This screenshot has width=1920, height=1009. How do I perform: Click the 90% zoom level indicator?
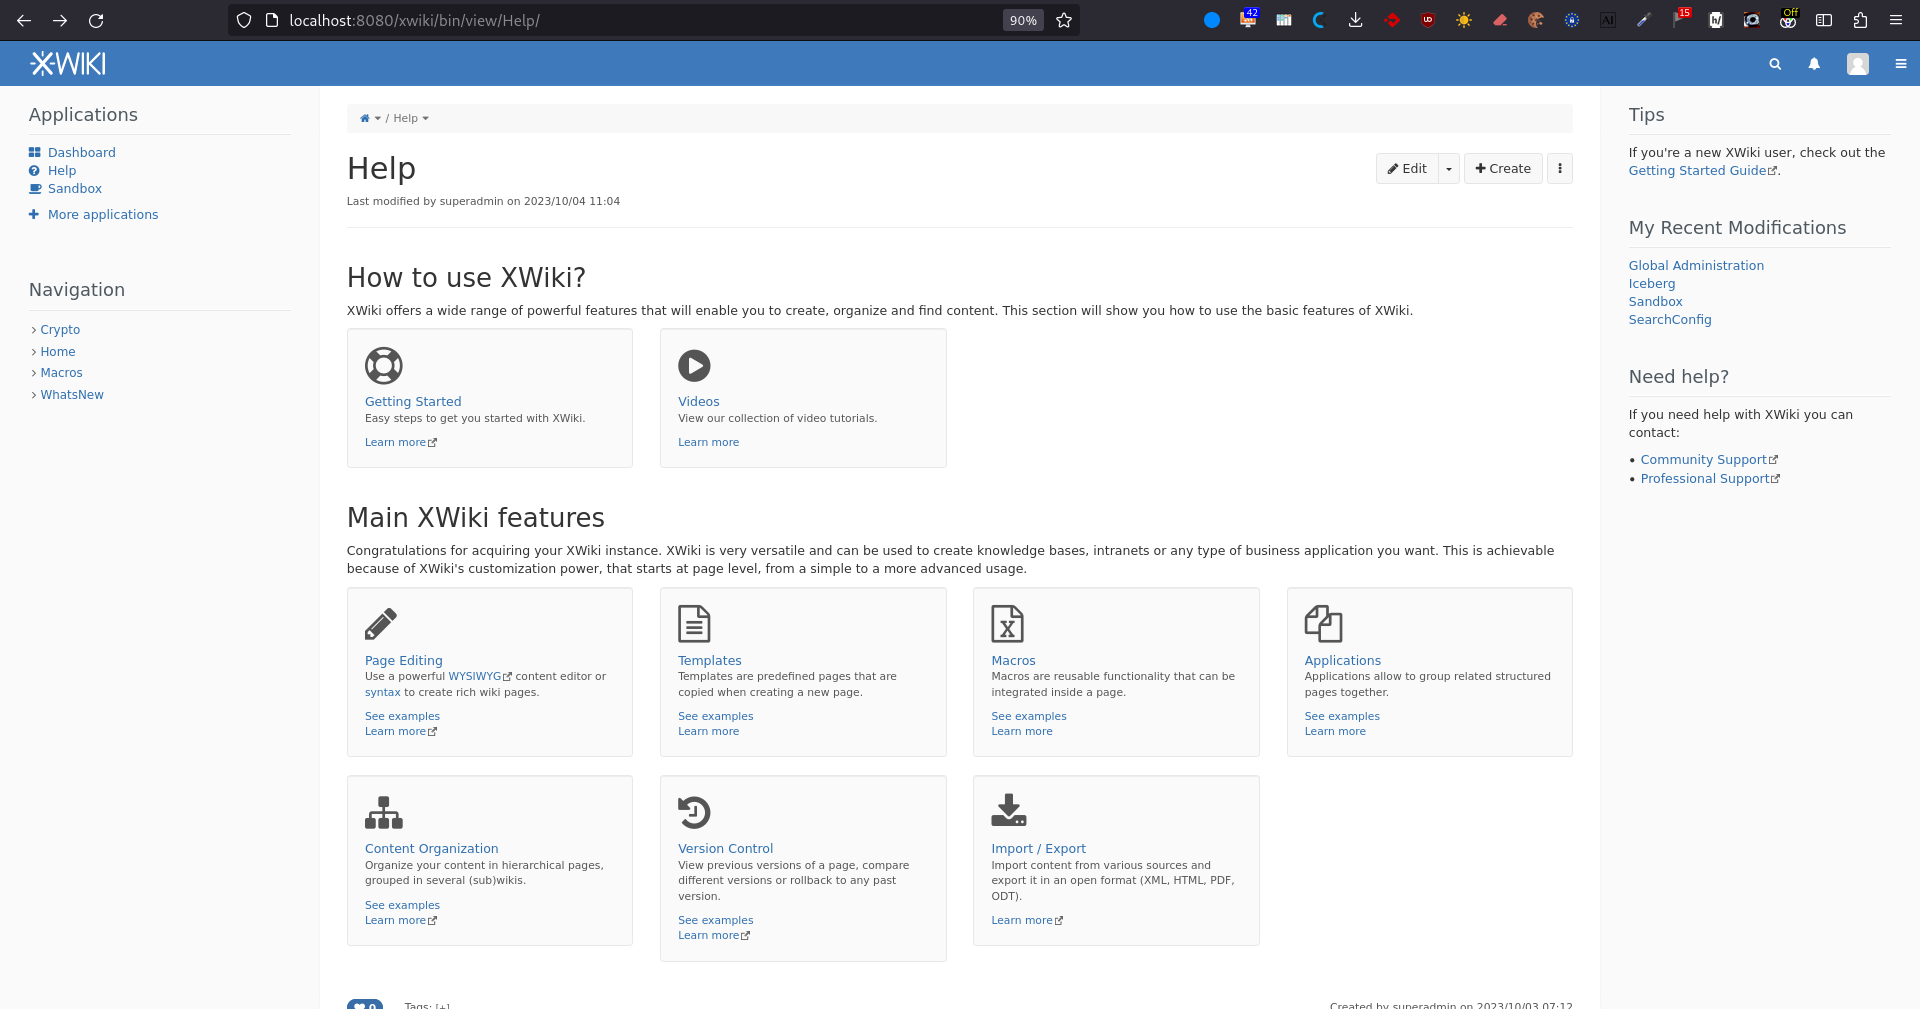pos(1023,20)
